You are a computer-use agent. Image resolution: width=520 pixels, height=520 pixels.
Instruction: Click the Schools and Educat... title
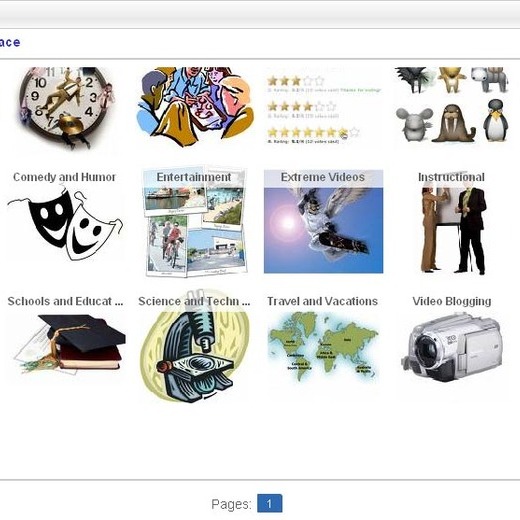(65, 301)
